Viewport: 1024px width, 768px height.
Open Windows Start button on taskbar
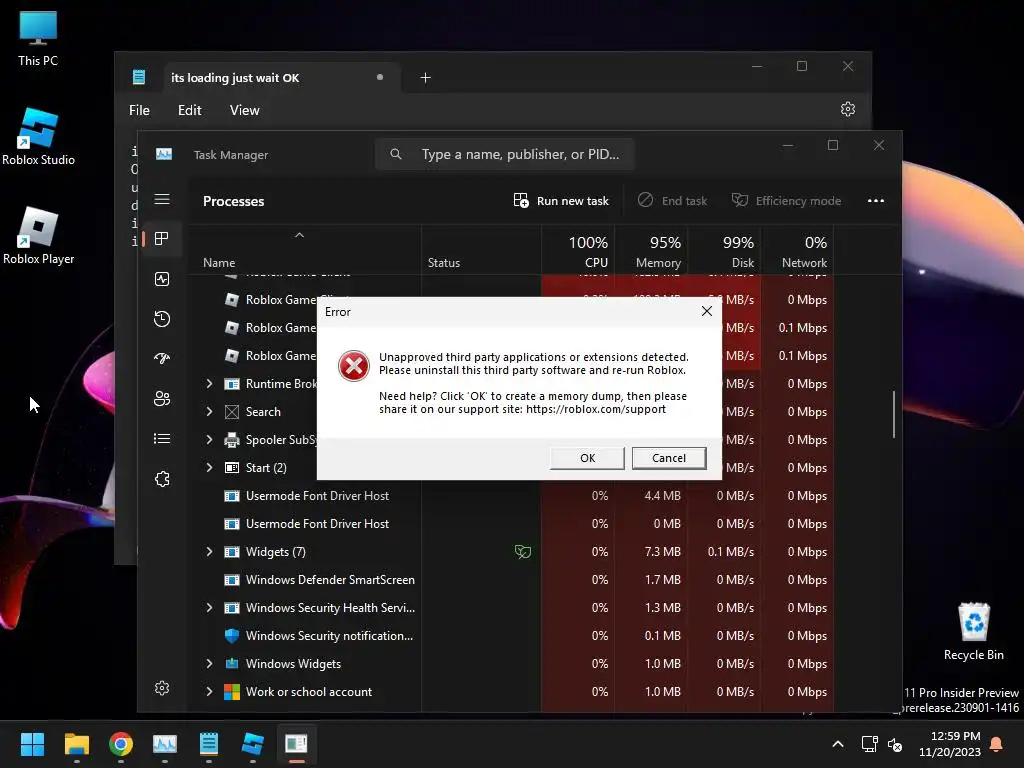click(32, 744)
